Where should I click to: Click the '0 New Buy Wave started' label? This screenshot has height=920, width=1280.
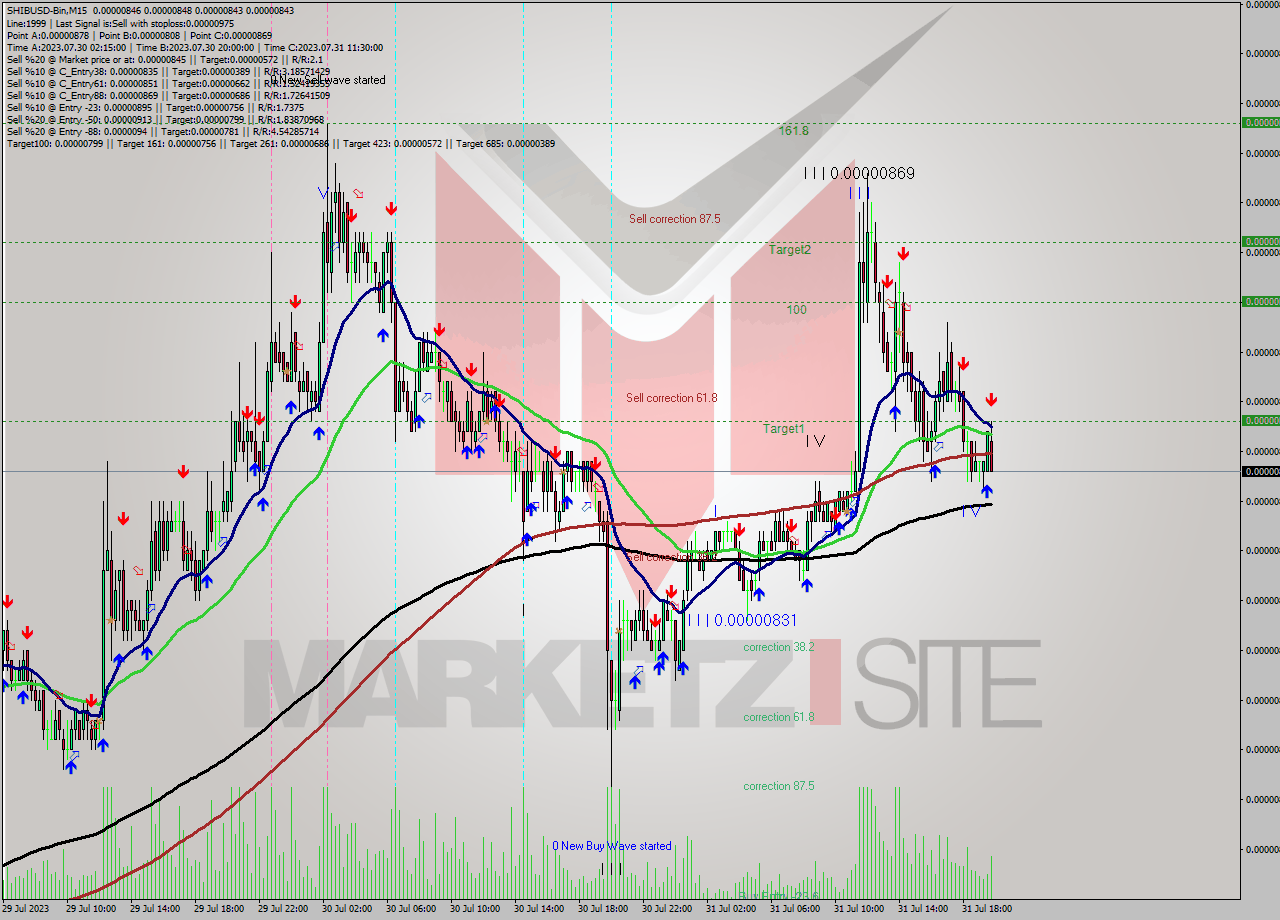click(612, 846)
